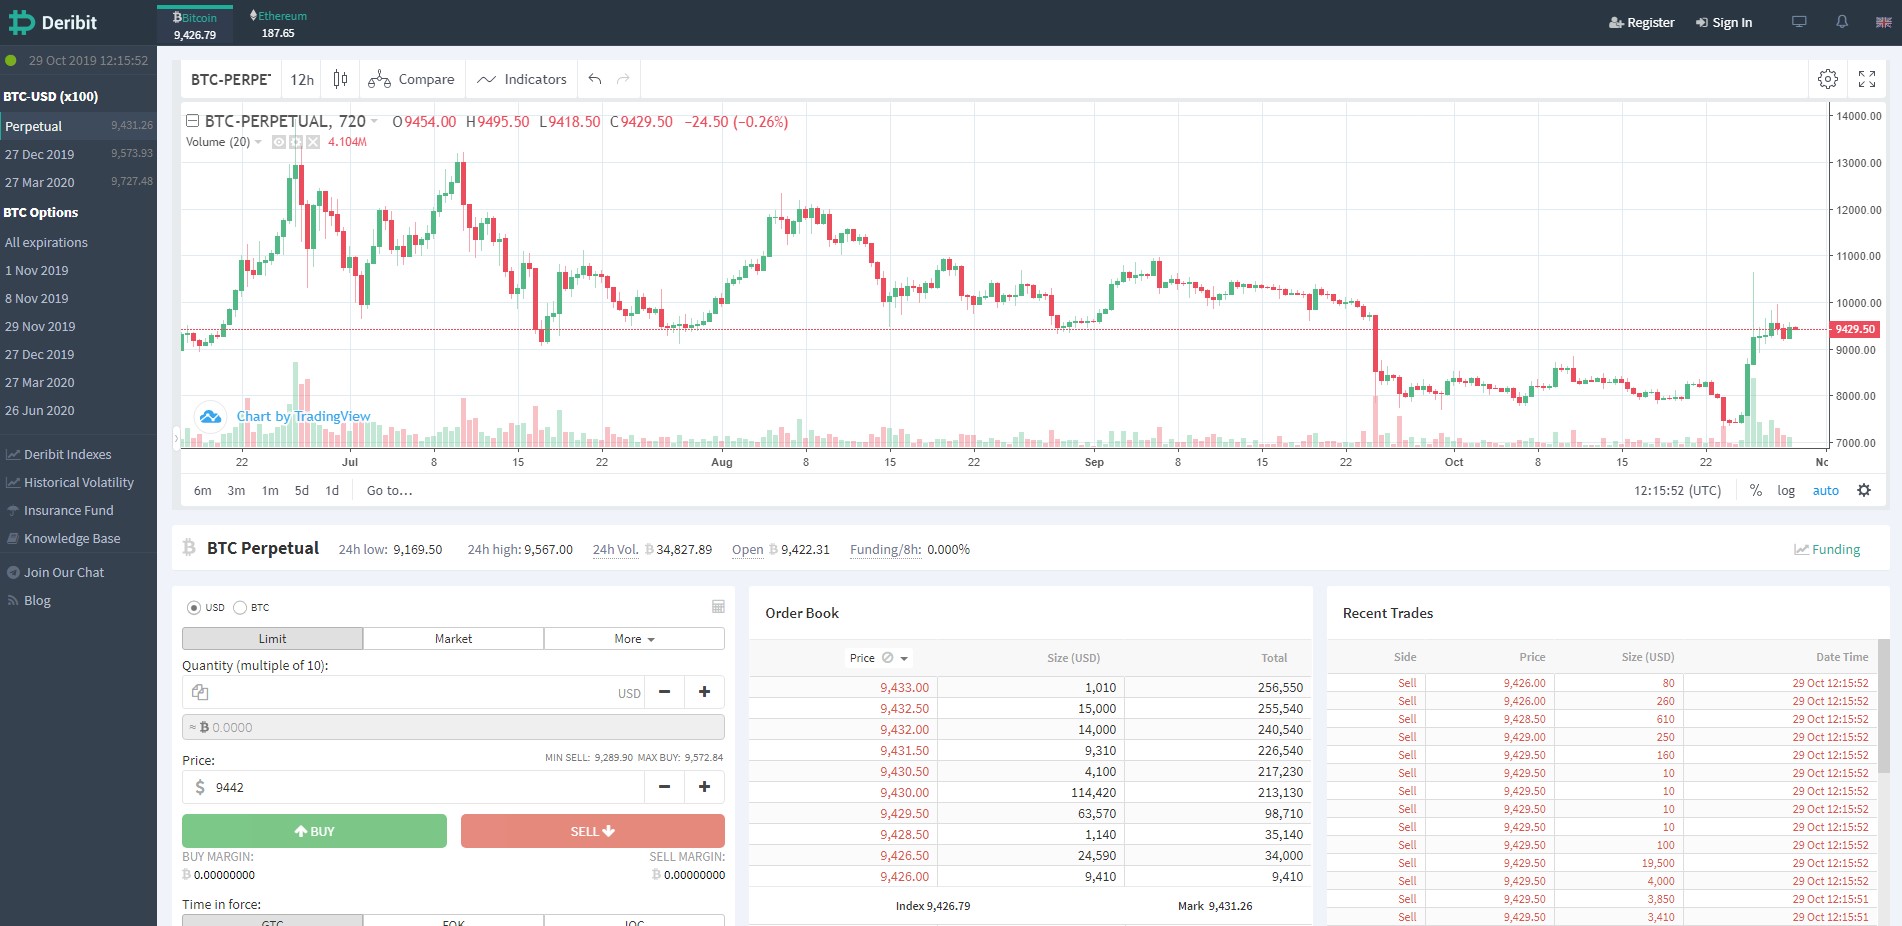Switch to the Market order tab
The image size is (1902, 926).
click(453, 638)
